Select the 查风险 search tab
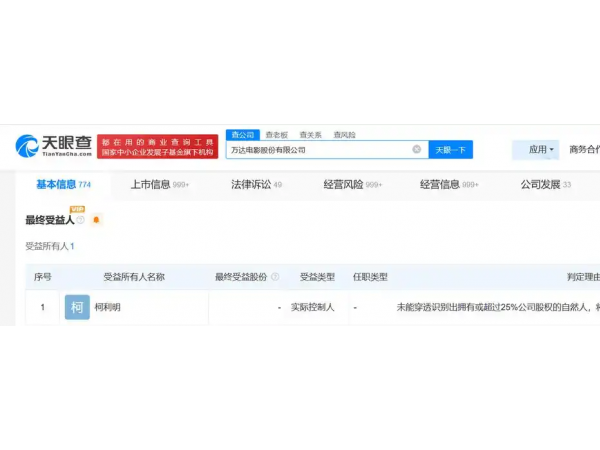Viewport: 600px width, 450px height. (344, 134)
